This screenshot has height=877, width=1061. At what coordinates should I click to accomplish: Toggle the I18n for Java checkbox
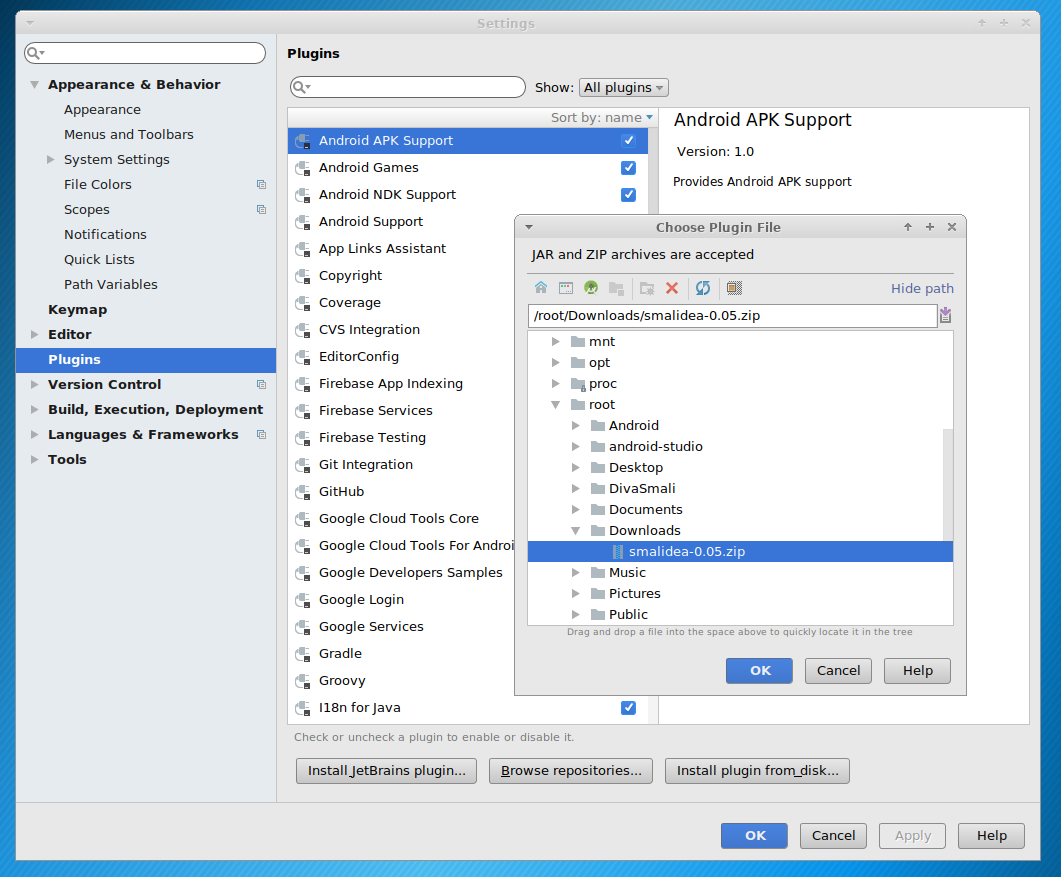click(x=628, y=708)
